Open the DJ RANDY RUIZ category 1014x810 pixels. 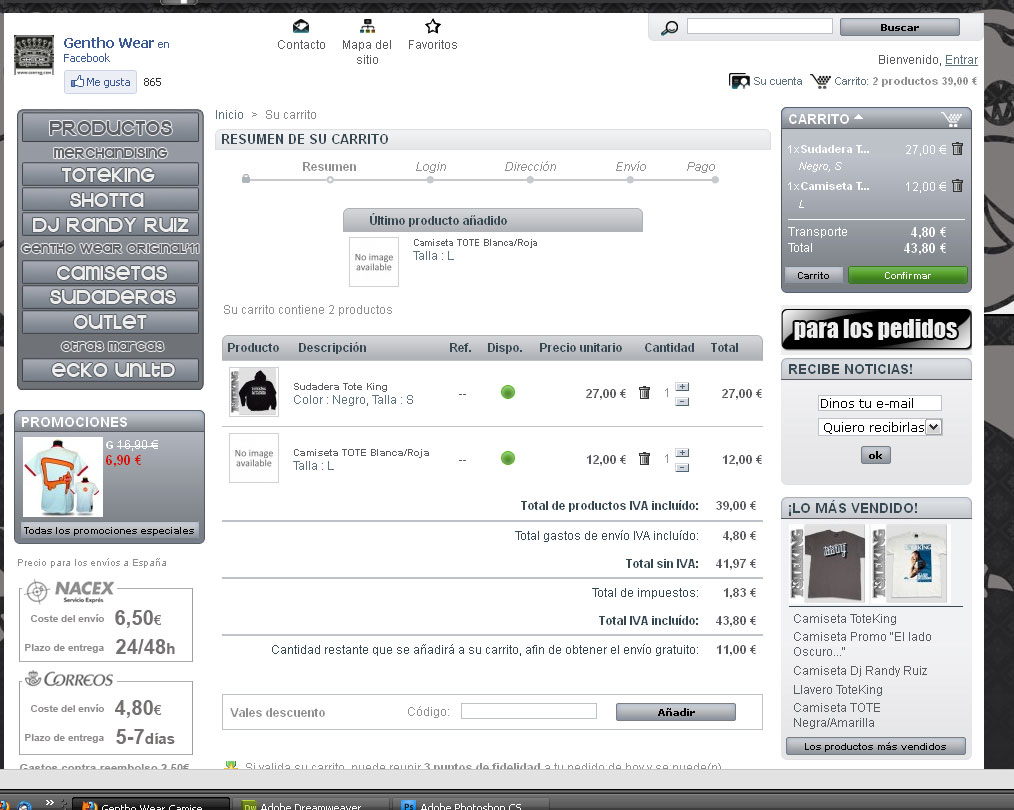click(x=111, y=225)
